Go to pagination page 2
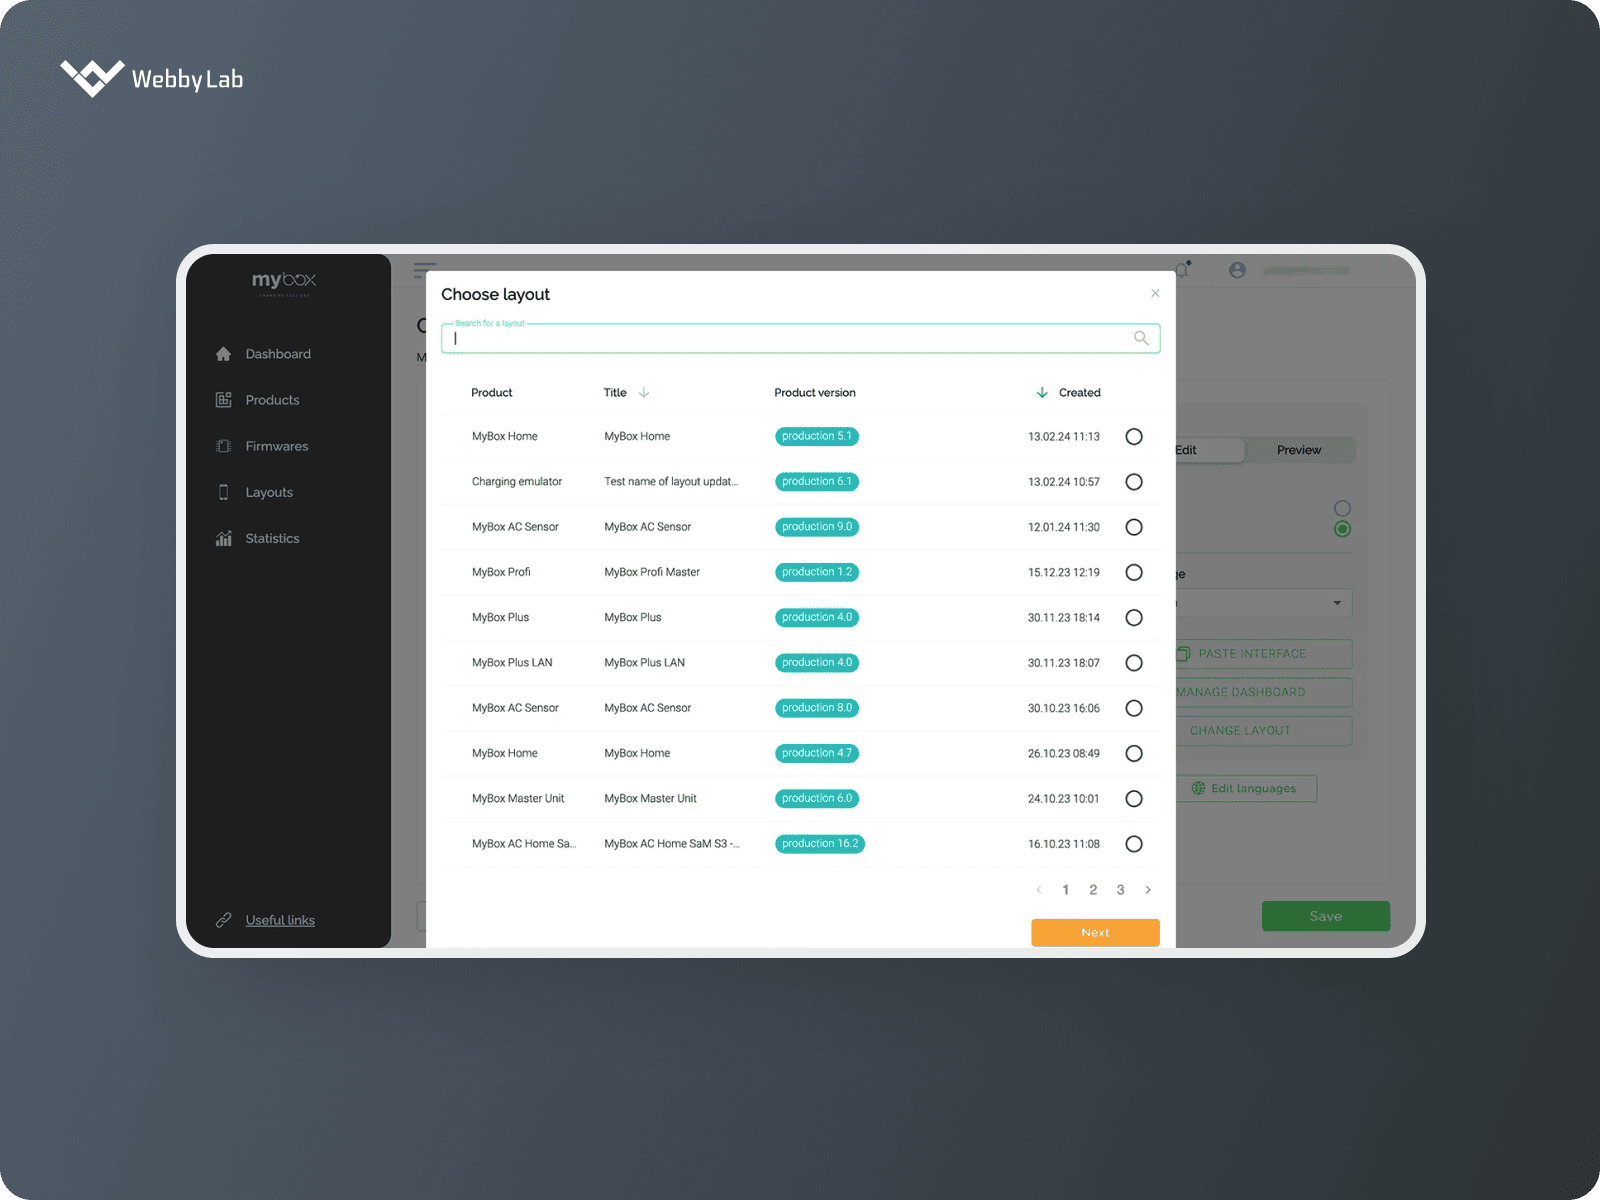 tap(1093, 889)
